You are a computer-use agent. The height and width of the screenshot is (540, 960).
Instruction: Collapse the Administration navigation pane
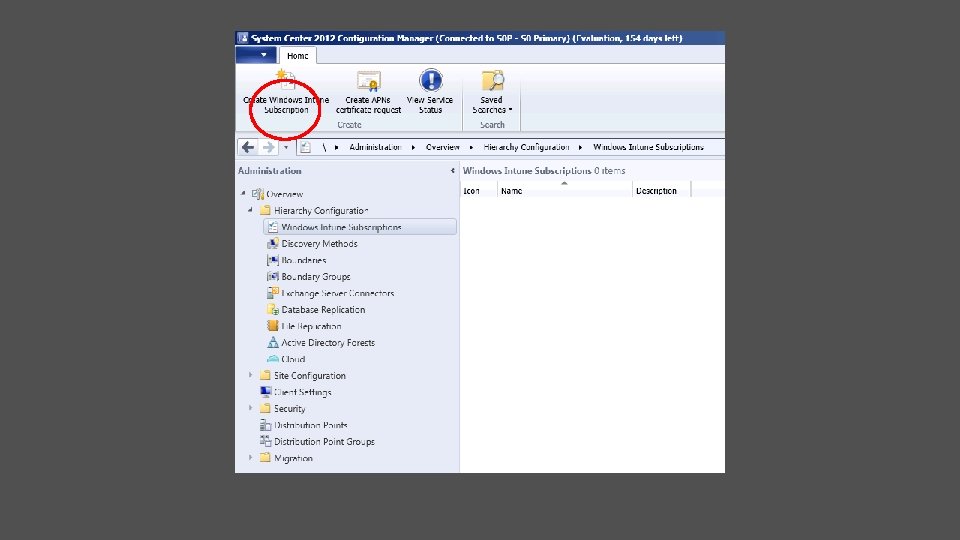[452, 171]
